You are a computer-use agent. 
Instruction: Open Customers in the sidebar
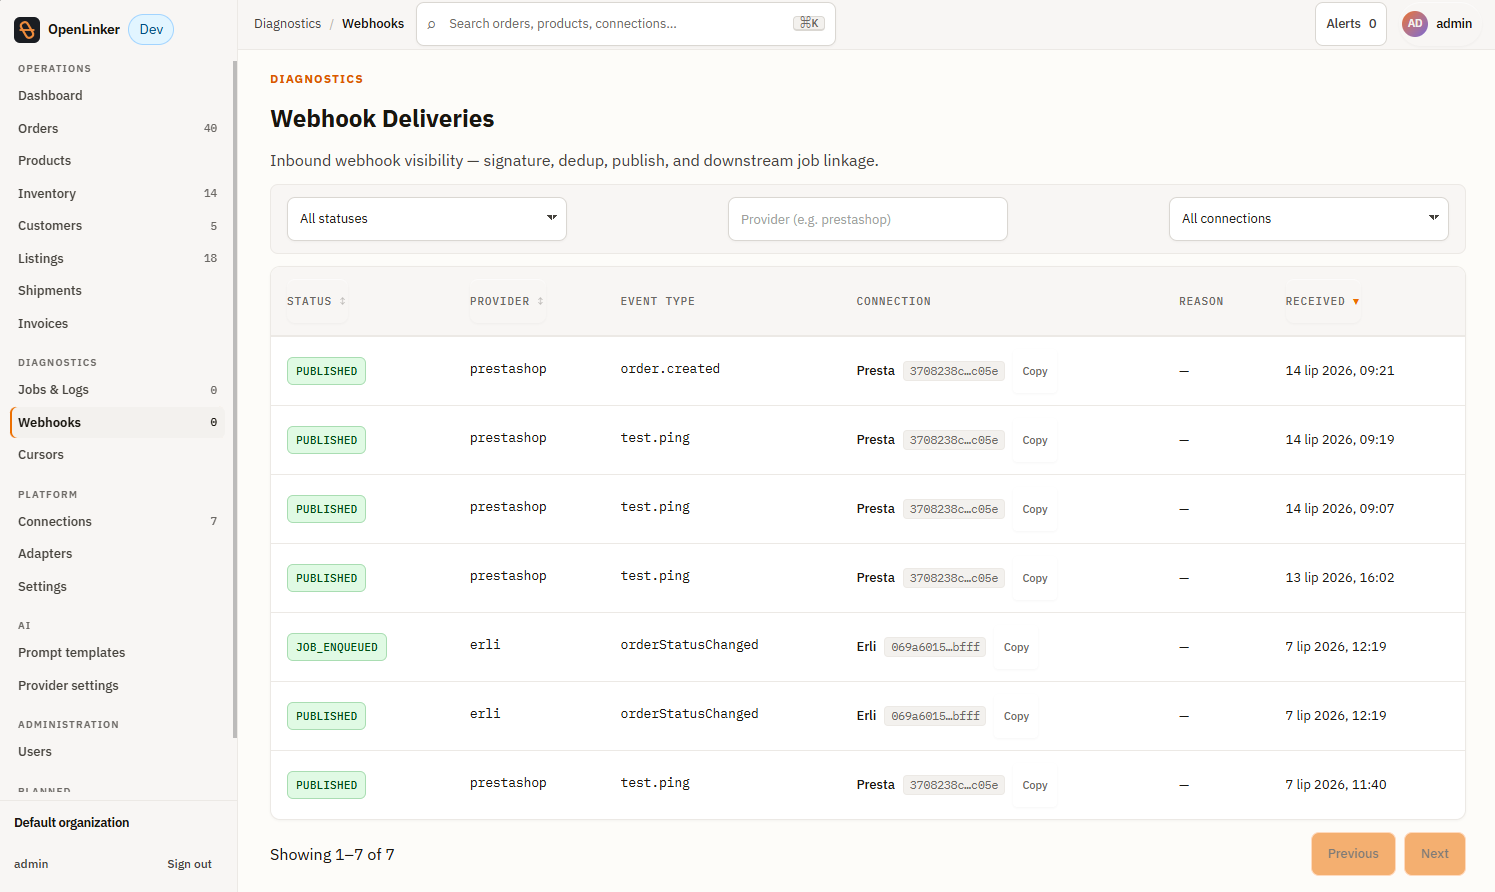[x=118, y=226]
